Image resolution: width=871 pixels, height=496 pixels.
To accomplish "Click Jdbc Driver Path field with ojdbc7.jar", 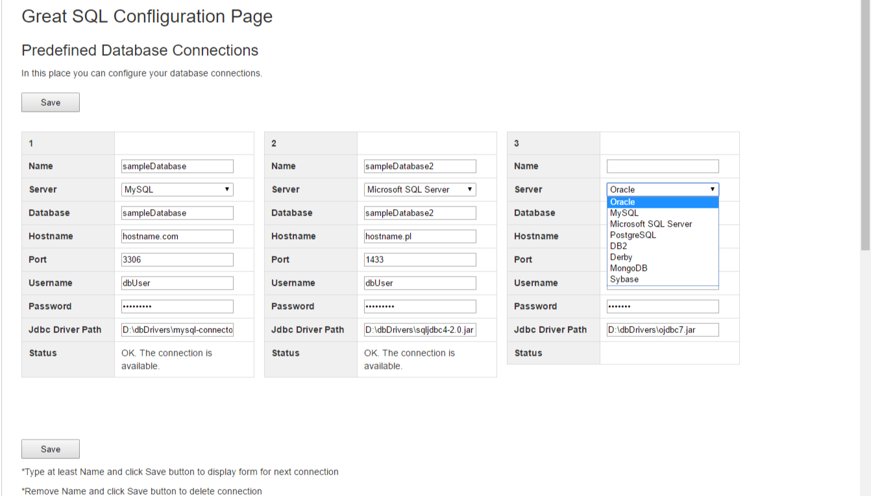I will [662, 330].
